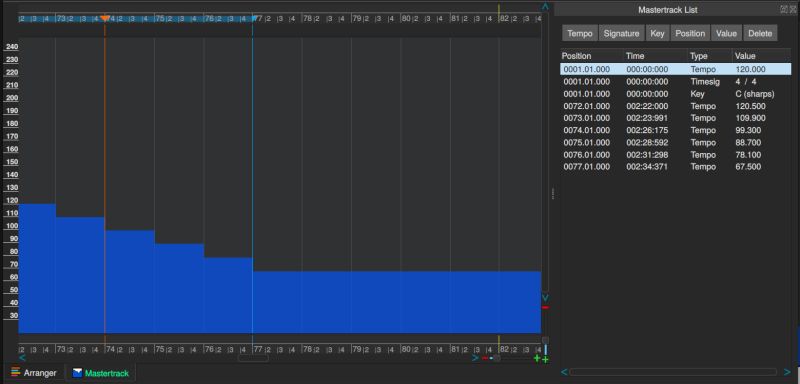Click the orange cycle start marker
Image resolution: width=800 pixels, height=384 pixels.
click(x=105, y=18)
